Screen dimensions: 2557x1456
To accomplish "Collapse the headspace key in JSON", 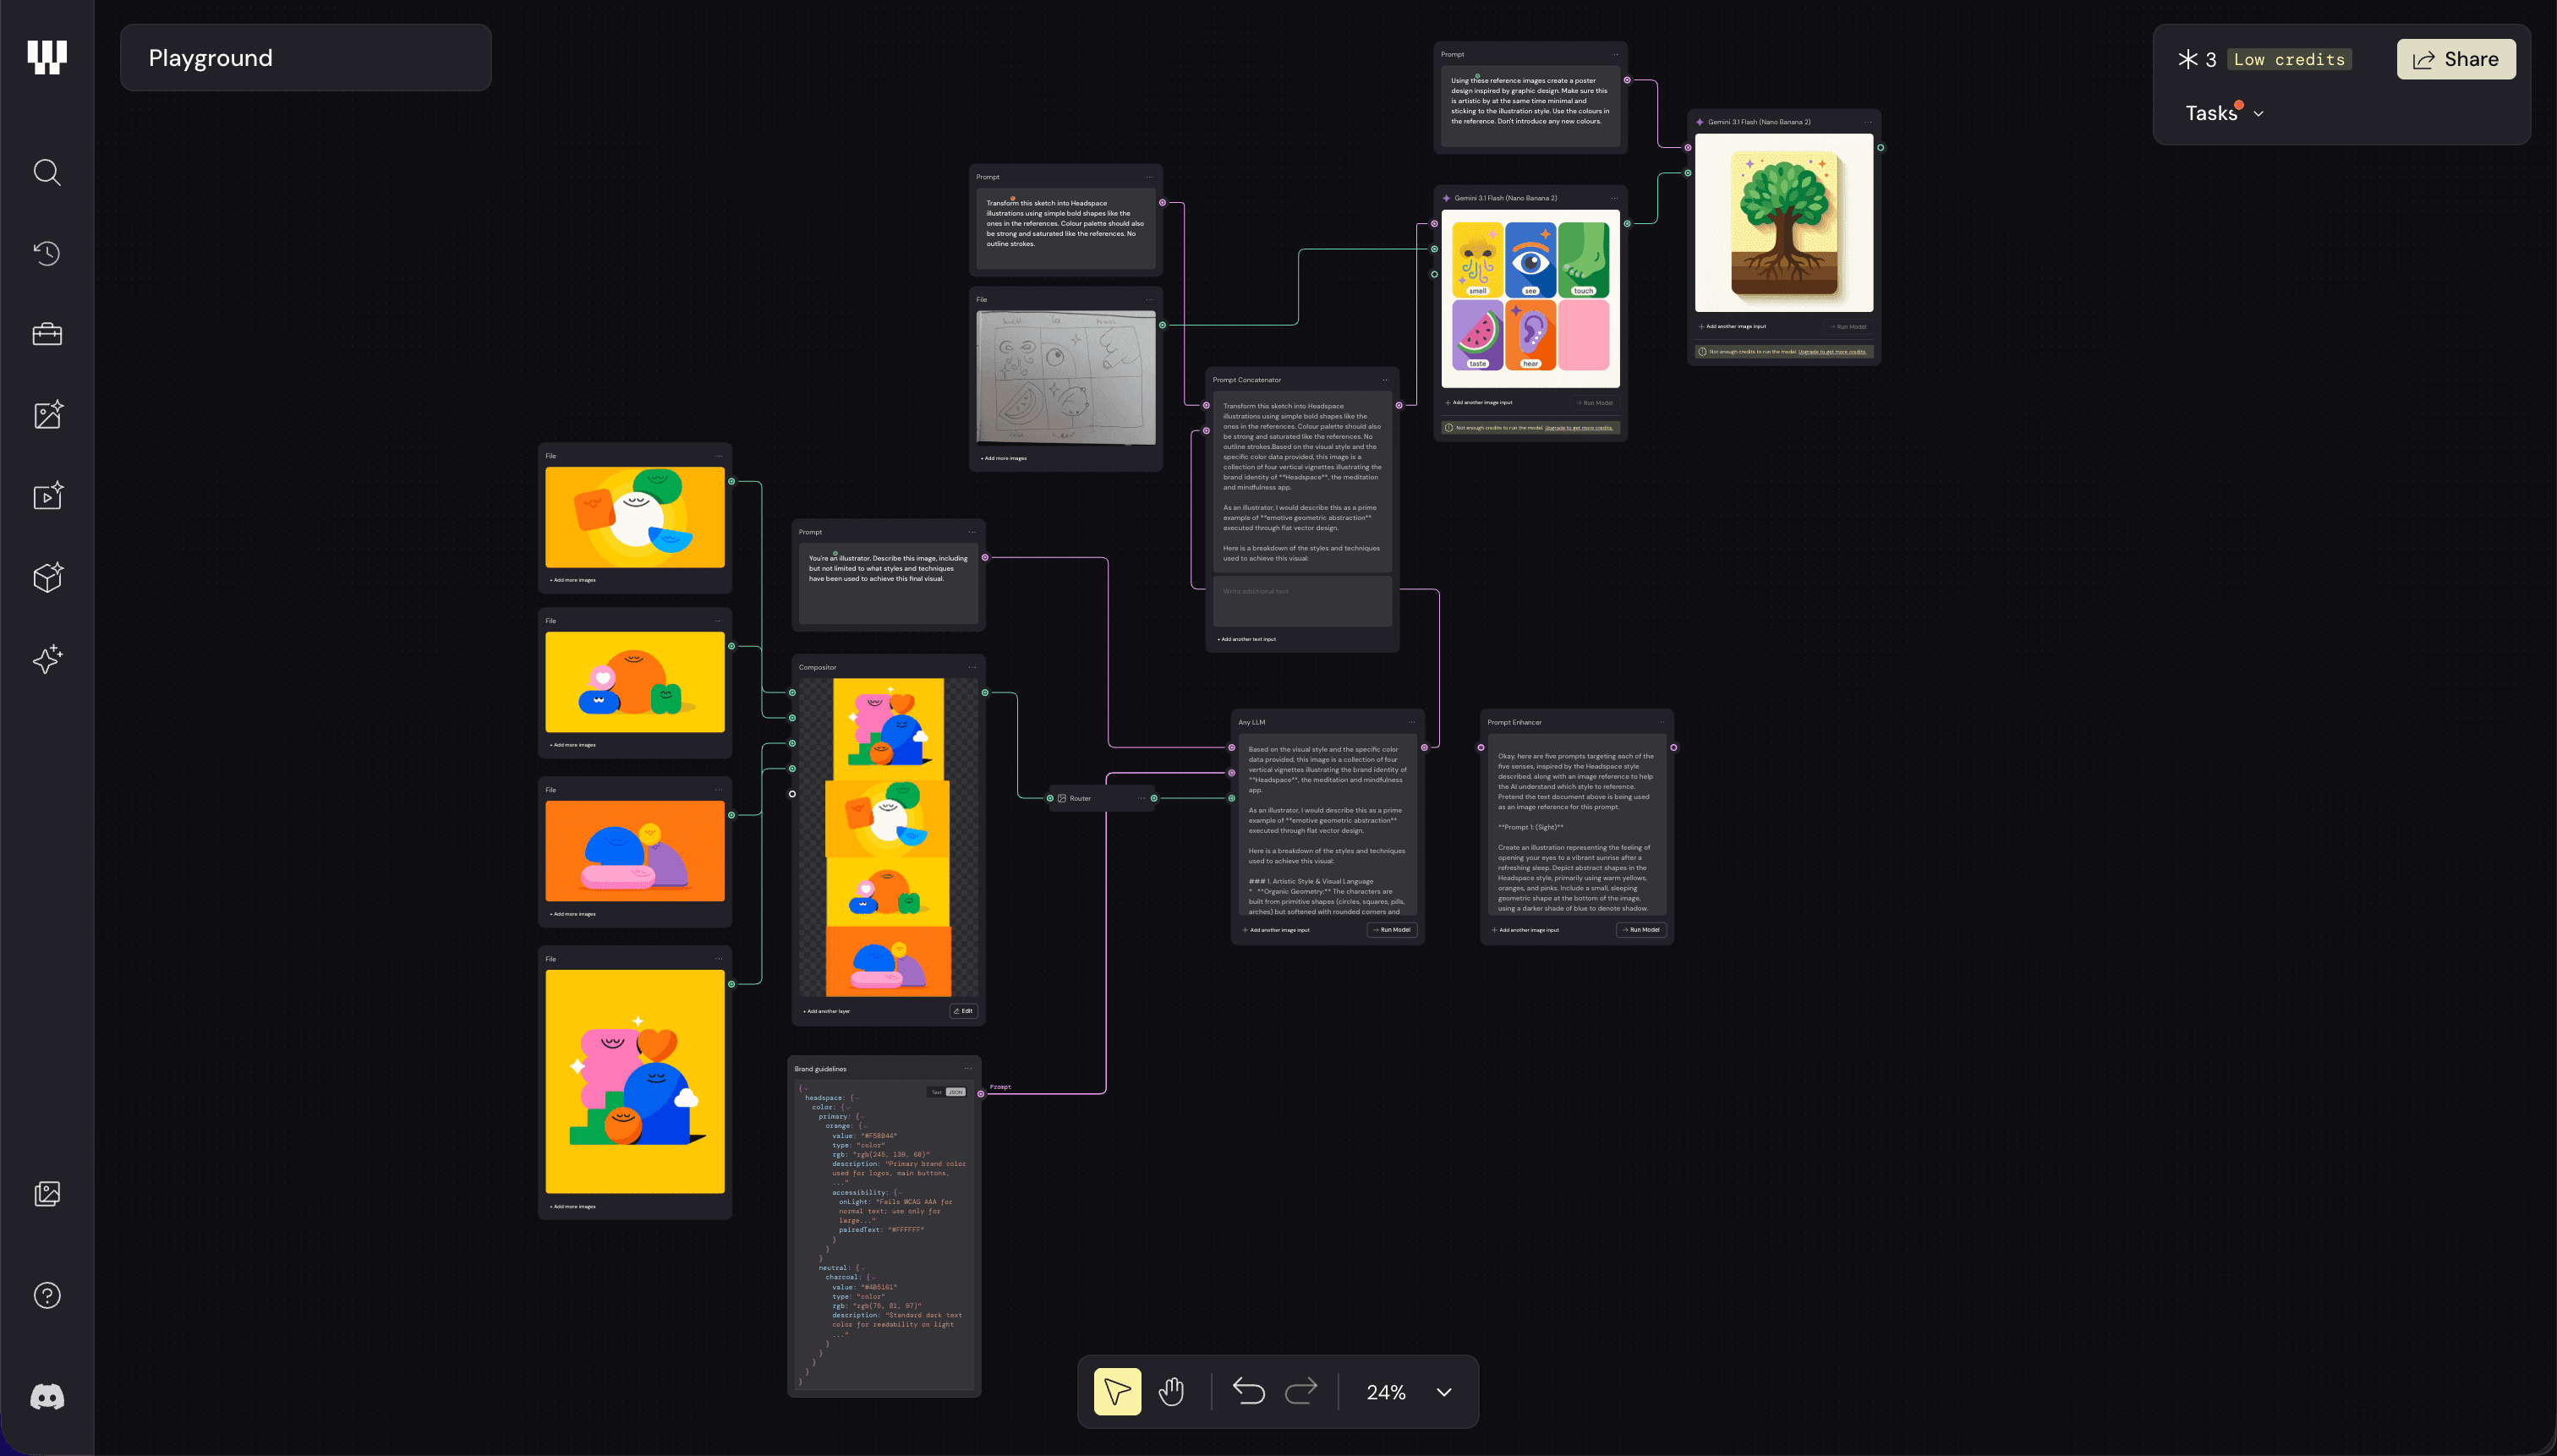I will coord(858,1099).
